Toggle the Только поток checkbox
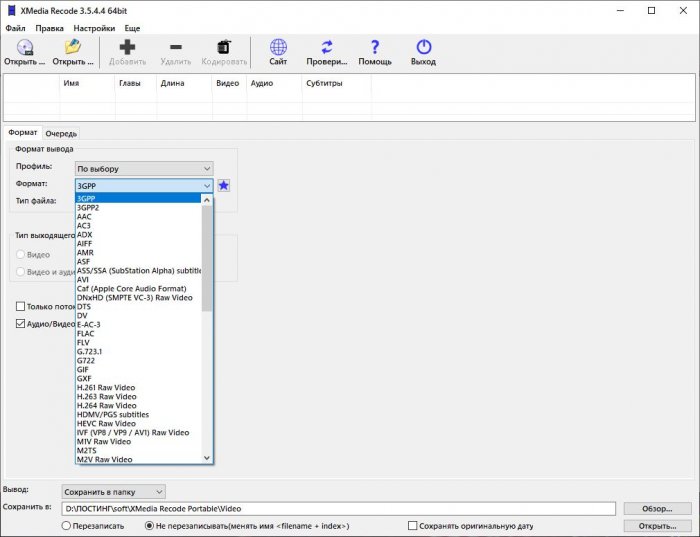700x537 pixels. pos(20,306)
